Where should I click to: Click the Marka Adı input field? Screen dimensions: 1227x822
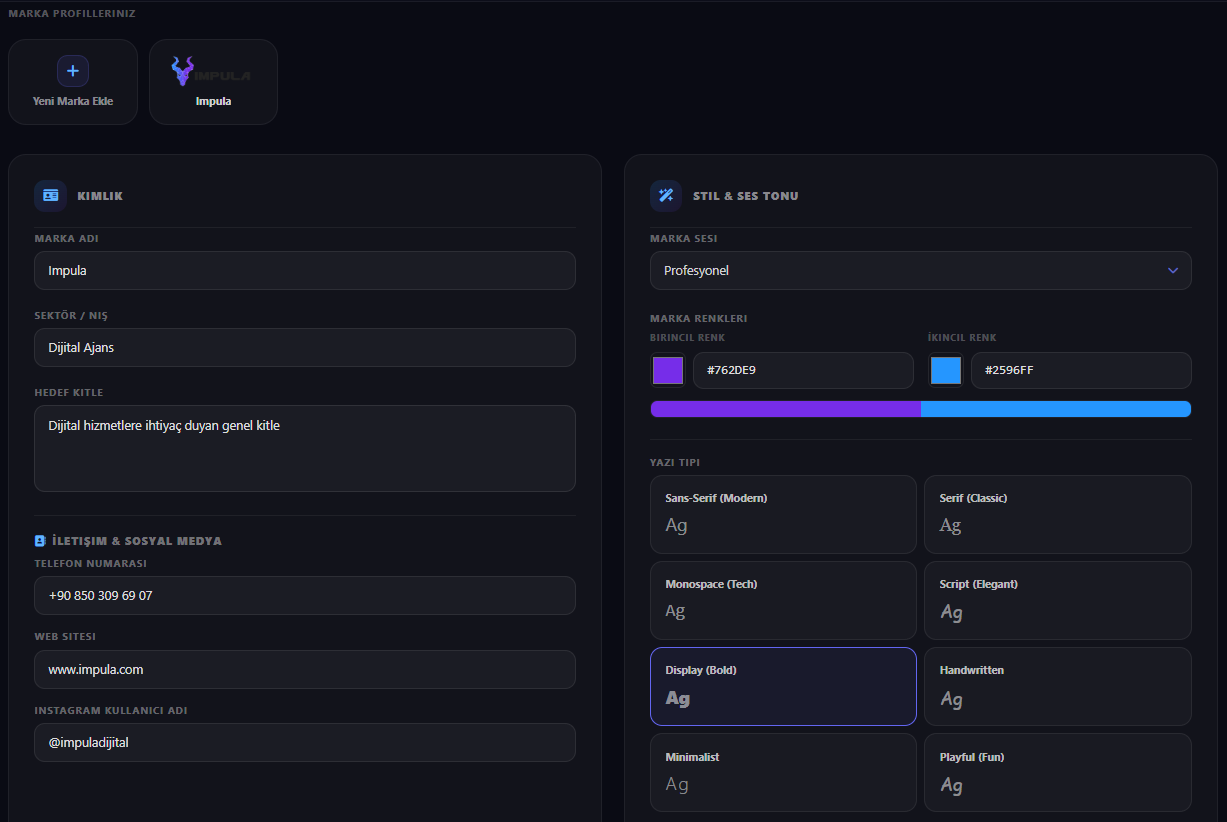pyautogui.click(x=305, y=271)
